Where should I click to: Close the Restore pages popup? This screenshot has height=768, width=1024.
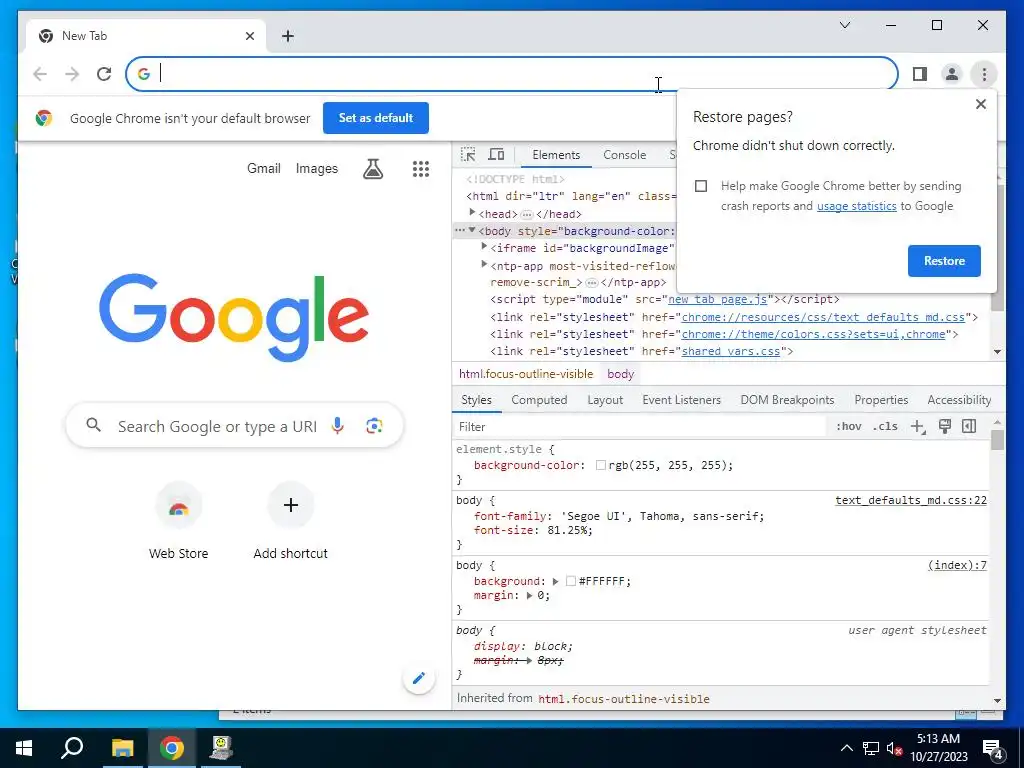pyautogui.click(x=980, y=104)
